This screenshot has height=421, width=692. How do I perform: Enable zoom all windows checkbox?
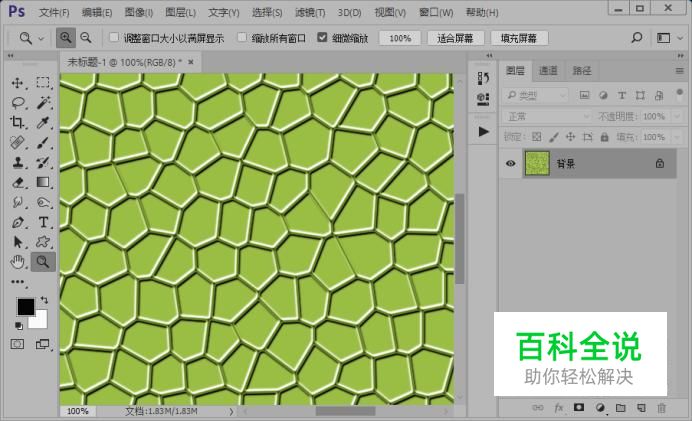click(242, 38)
